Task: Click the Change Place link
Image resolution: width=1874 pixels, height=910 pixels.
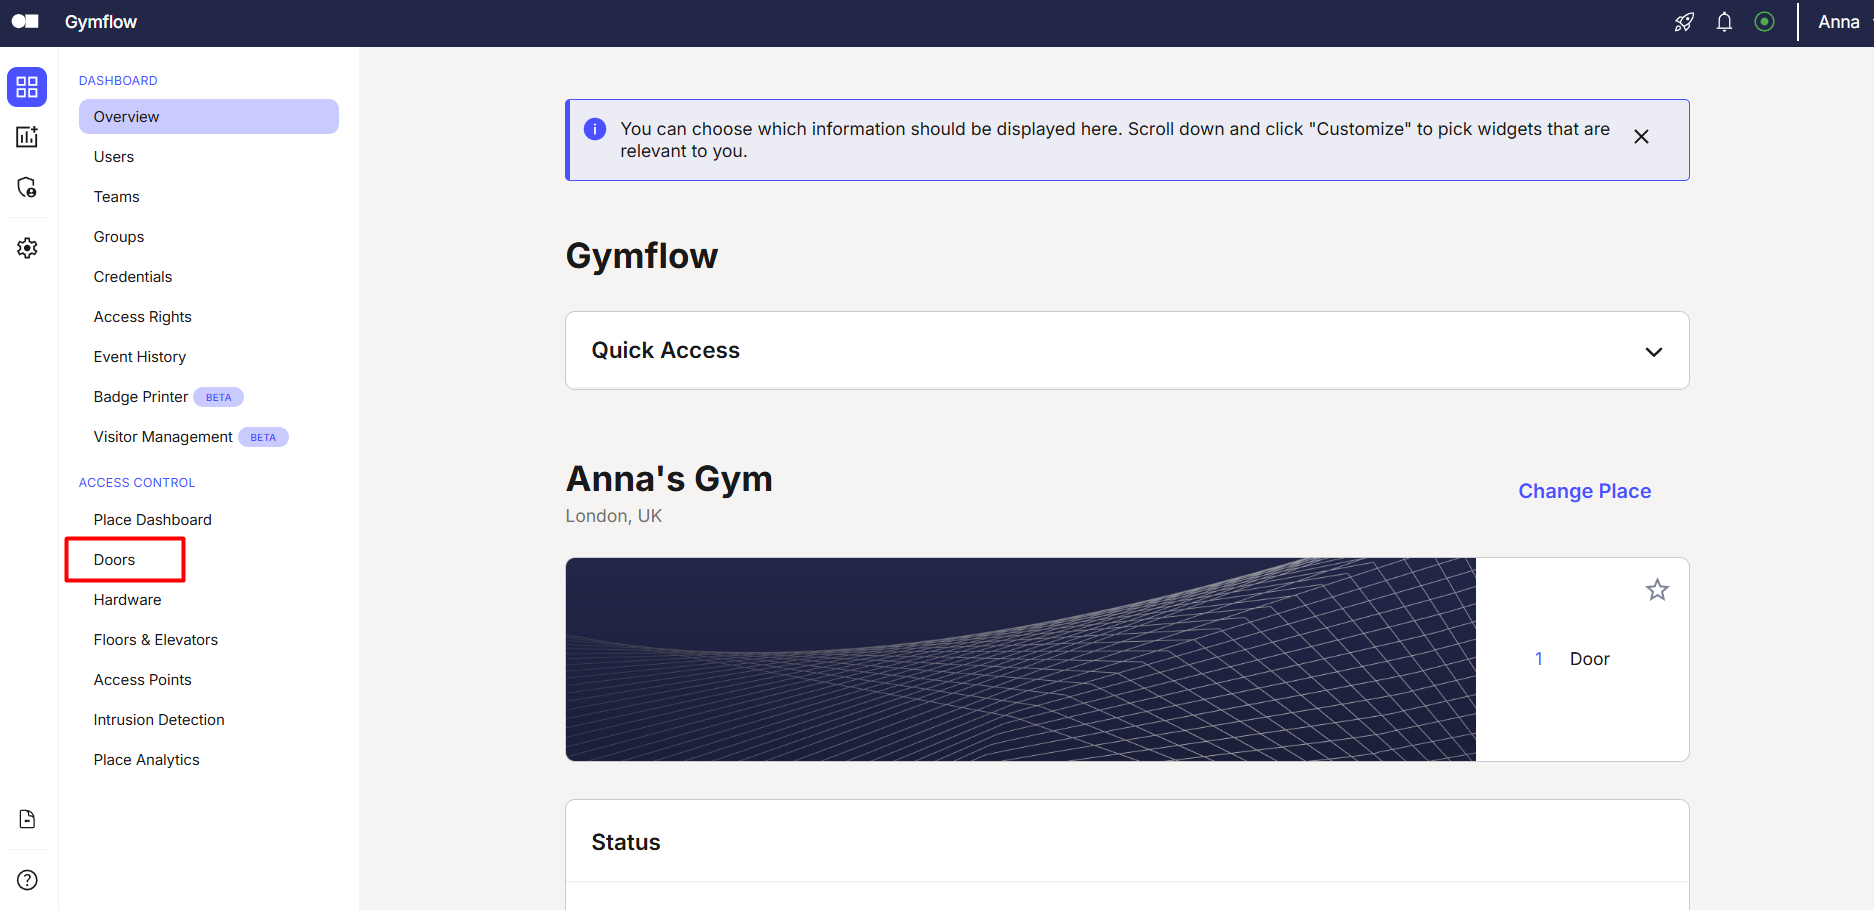Action: 1585,491
